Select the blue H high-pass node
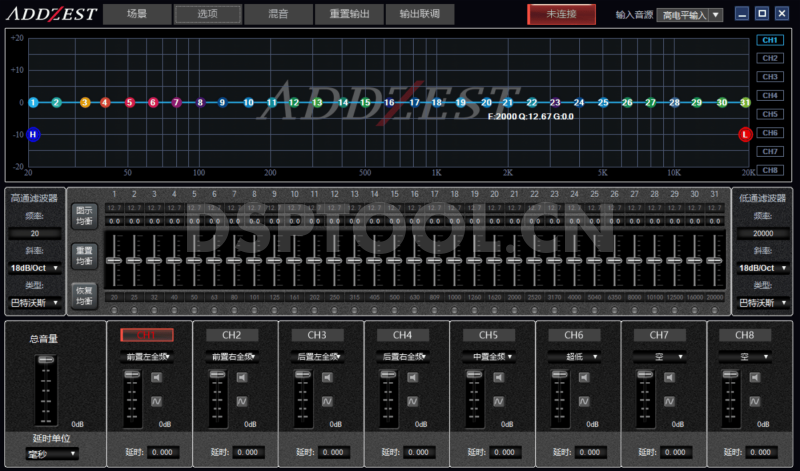The width and height of the screenshot is (800, 471). [x=33, y=134]
